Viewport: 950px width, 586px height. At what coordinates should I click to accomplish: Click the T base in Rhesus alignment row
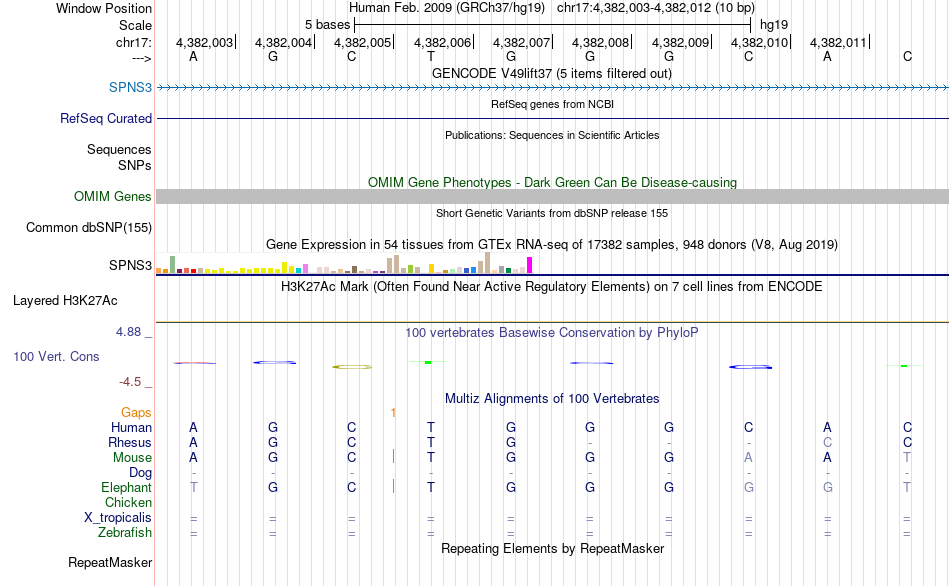431,443
